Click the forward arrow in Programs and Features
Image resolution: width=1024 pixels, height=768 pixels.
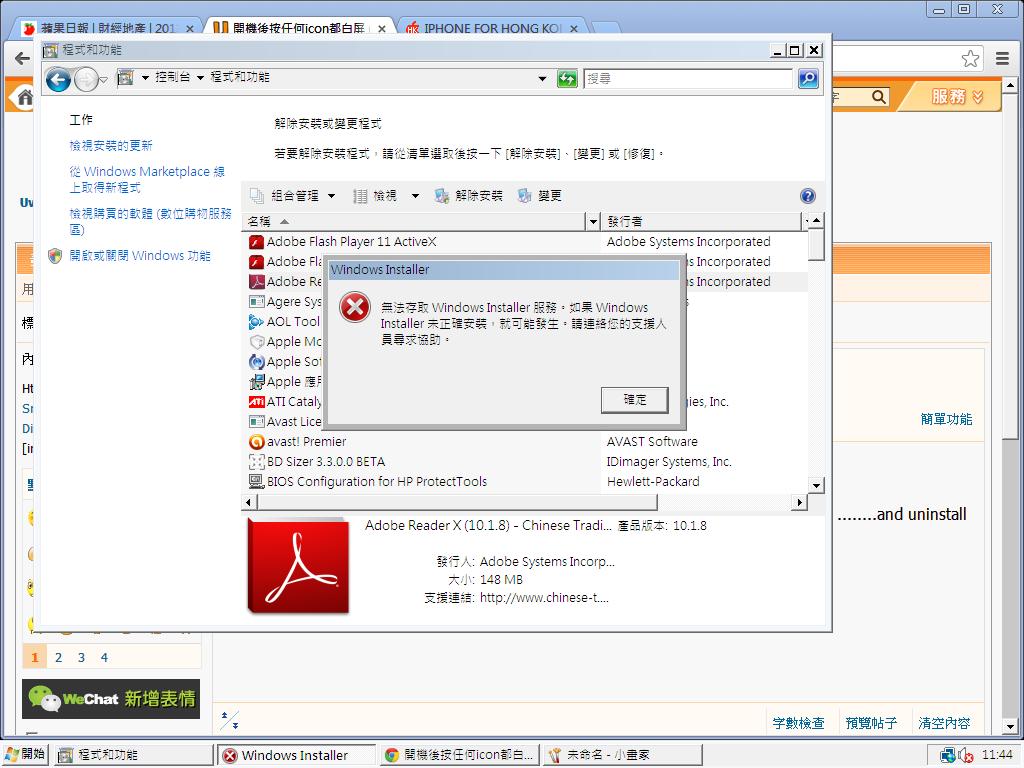86,80
